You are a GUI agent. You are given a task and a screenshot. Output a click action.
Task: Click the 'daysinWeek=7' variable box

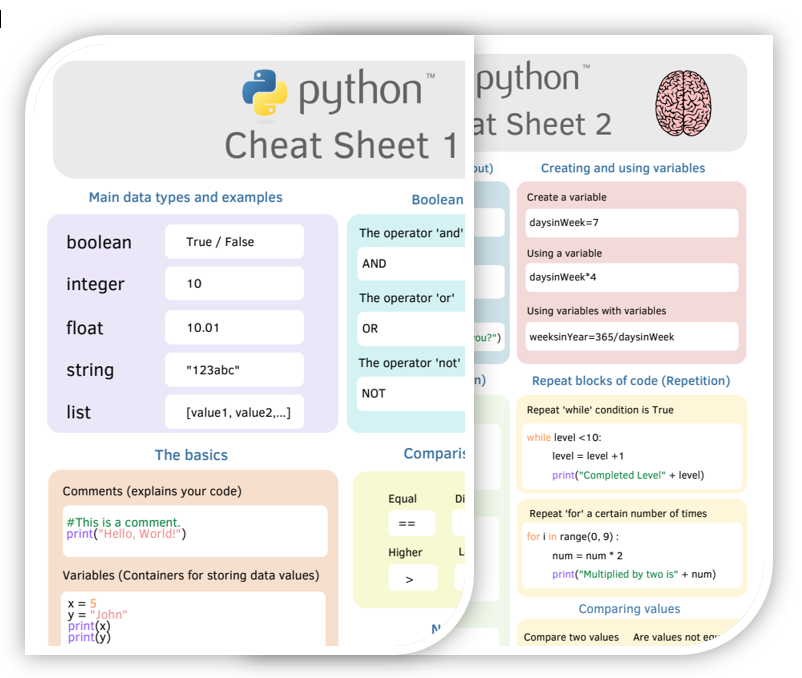click(x=631, y=223)
